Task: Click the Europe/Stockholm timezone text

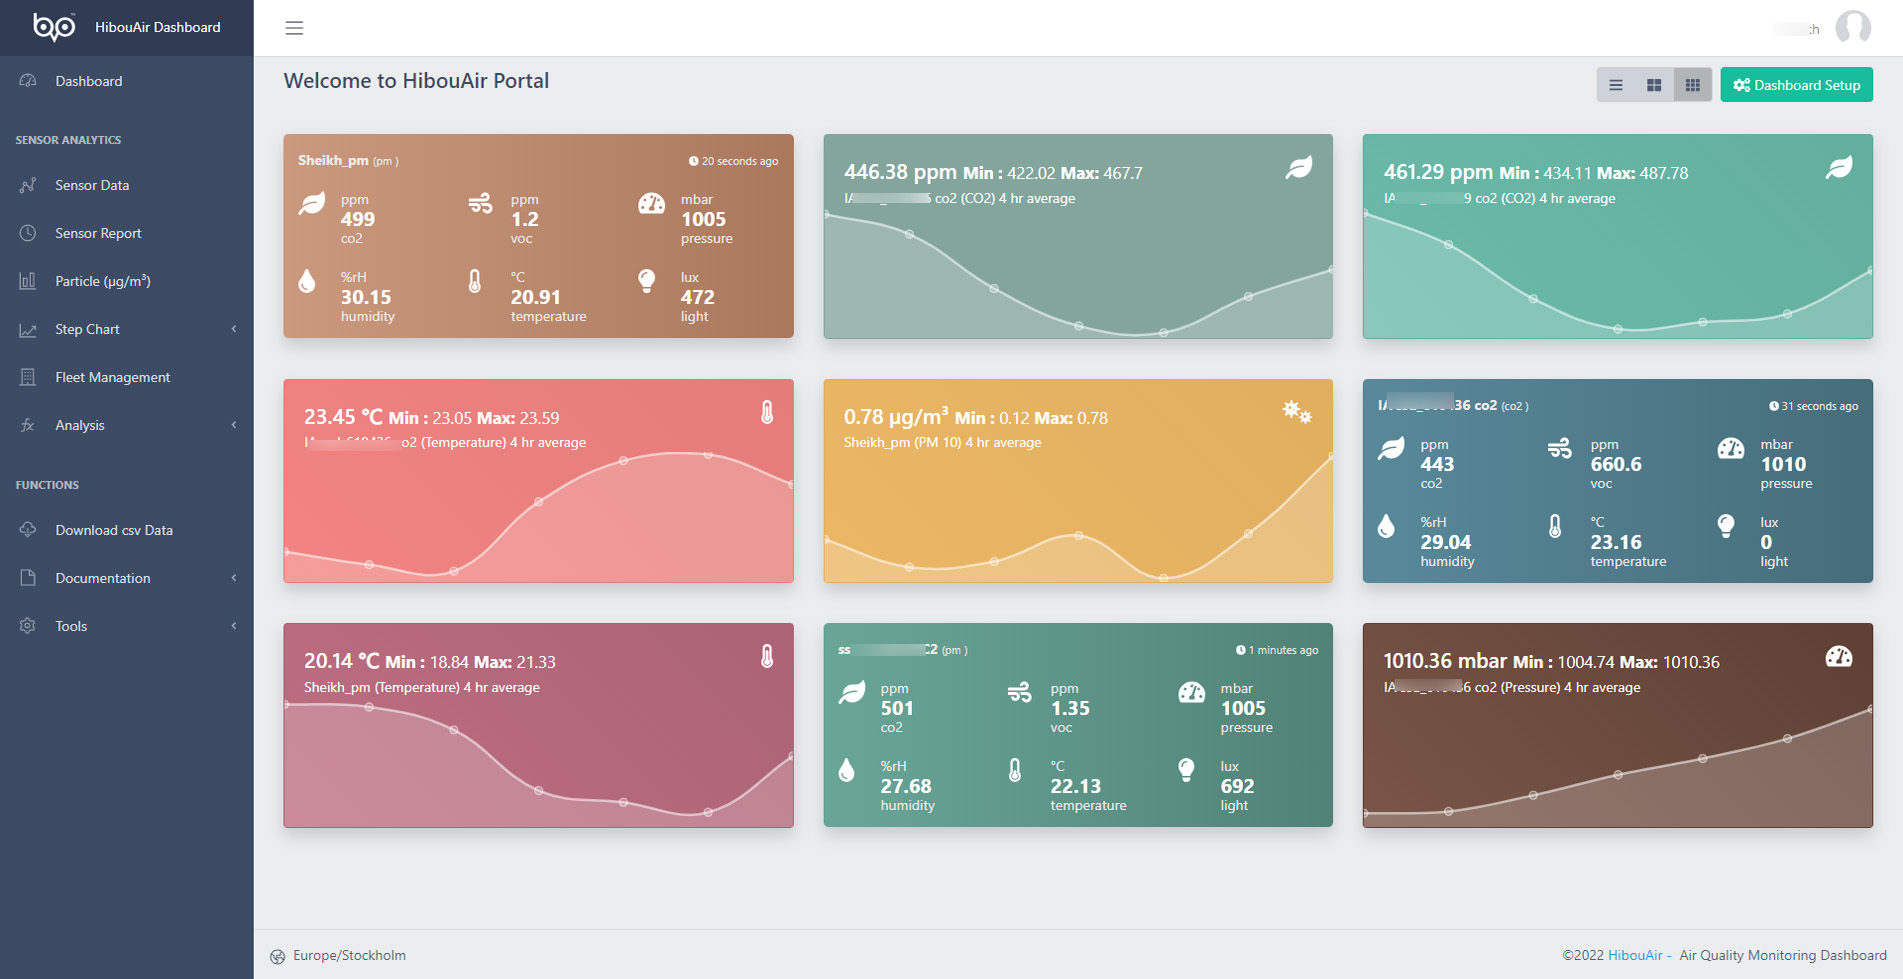Action: pyautogui.click(x=349, y=955)
